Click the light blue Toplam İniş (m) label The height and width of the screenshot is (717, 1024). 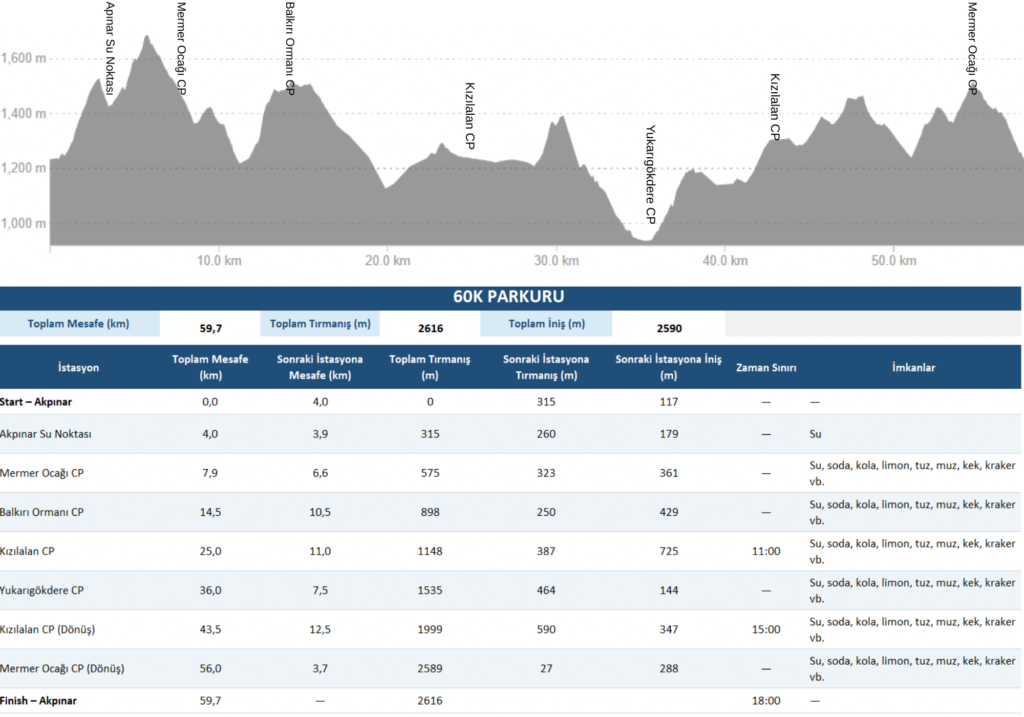pos(546,324)
